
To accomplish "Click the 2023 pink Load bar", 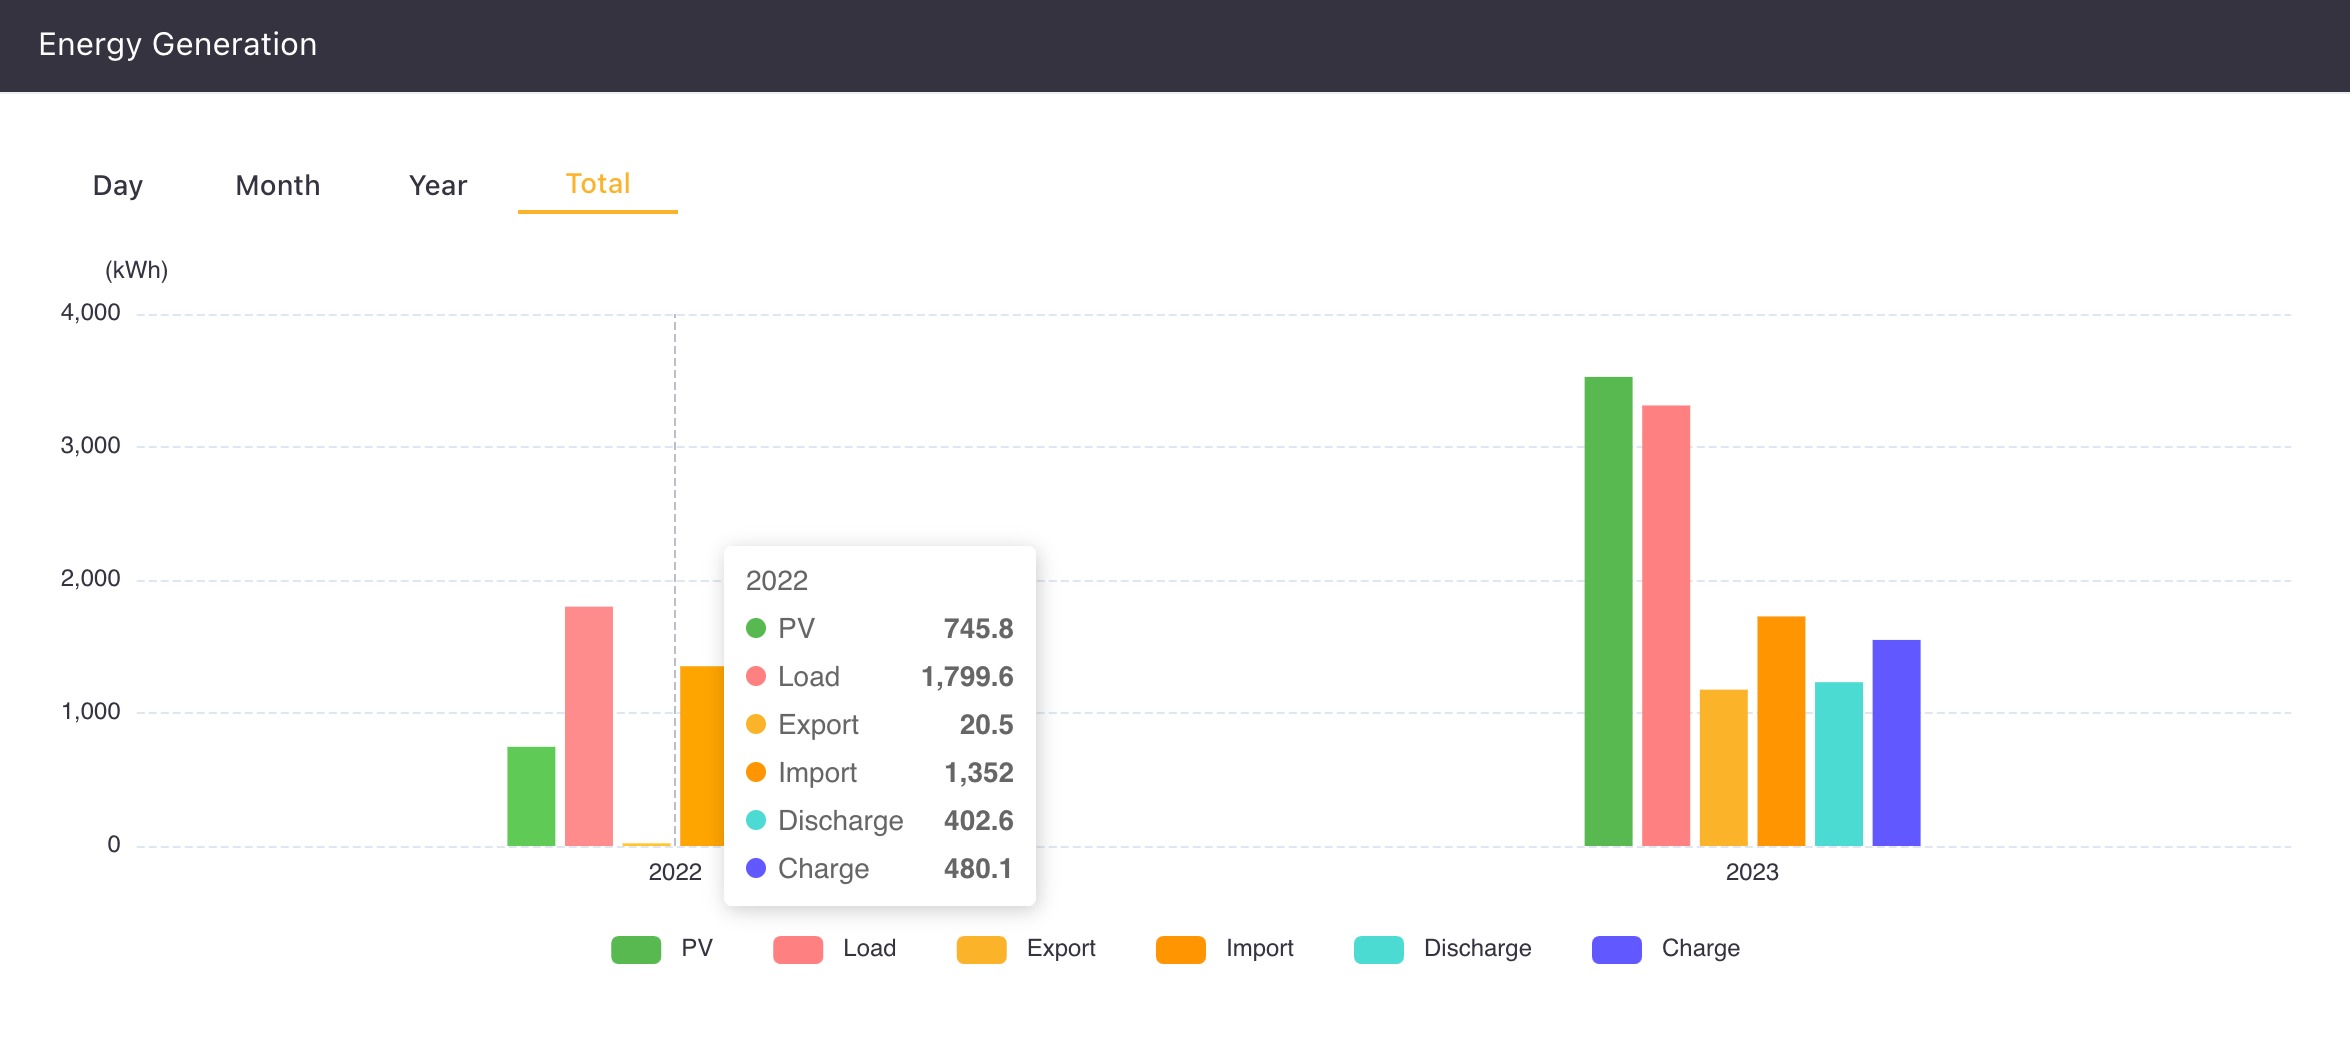I will [x=1666, y=626].
